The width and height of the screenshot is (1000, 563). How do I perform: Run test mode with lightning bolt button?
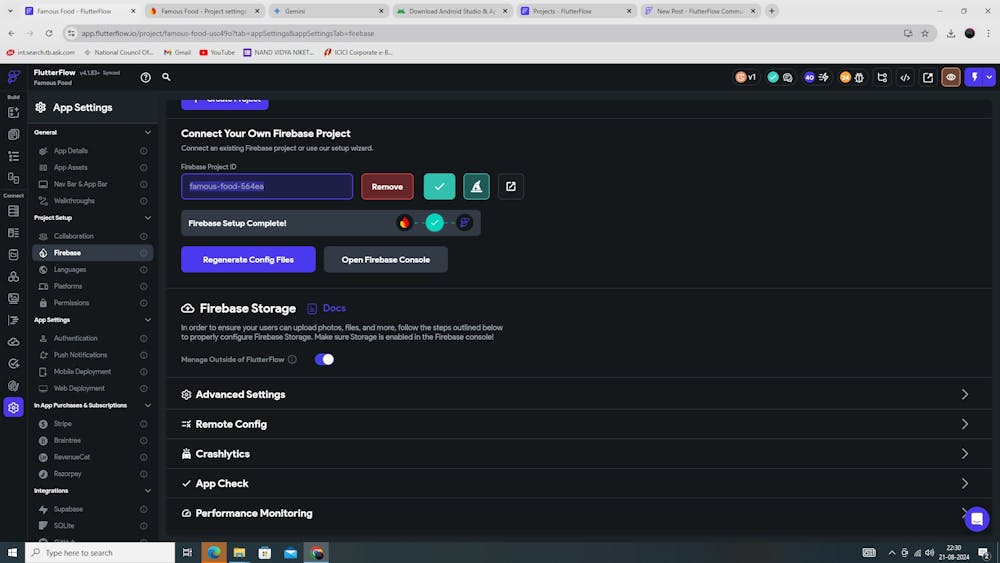coord(974,77)
